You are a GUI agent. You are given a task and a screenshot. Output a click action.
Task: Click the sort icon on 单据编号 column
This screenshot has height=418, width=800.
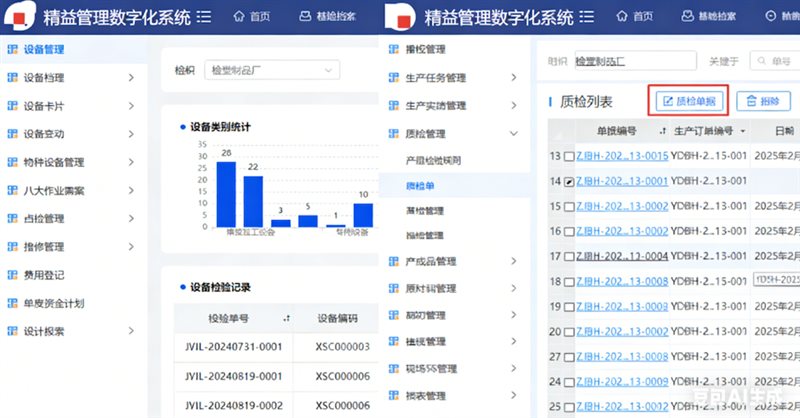(662, 132)
